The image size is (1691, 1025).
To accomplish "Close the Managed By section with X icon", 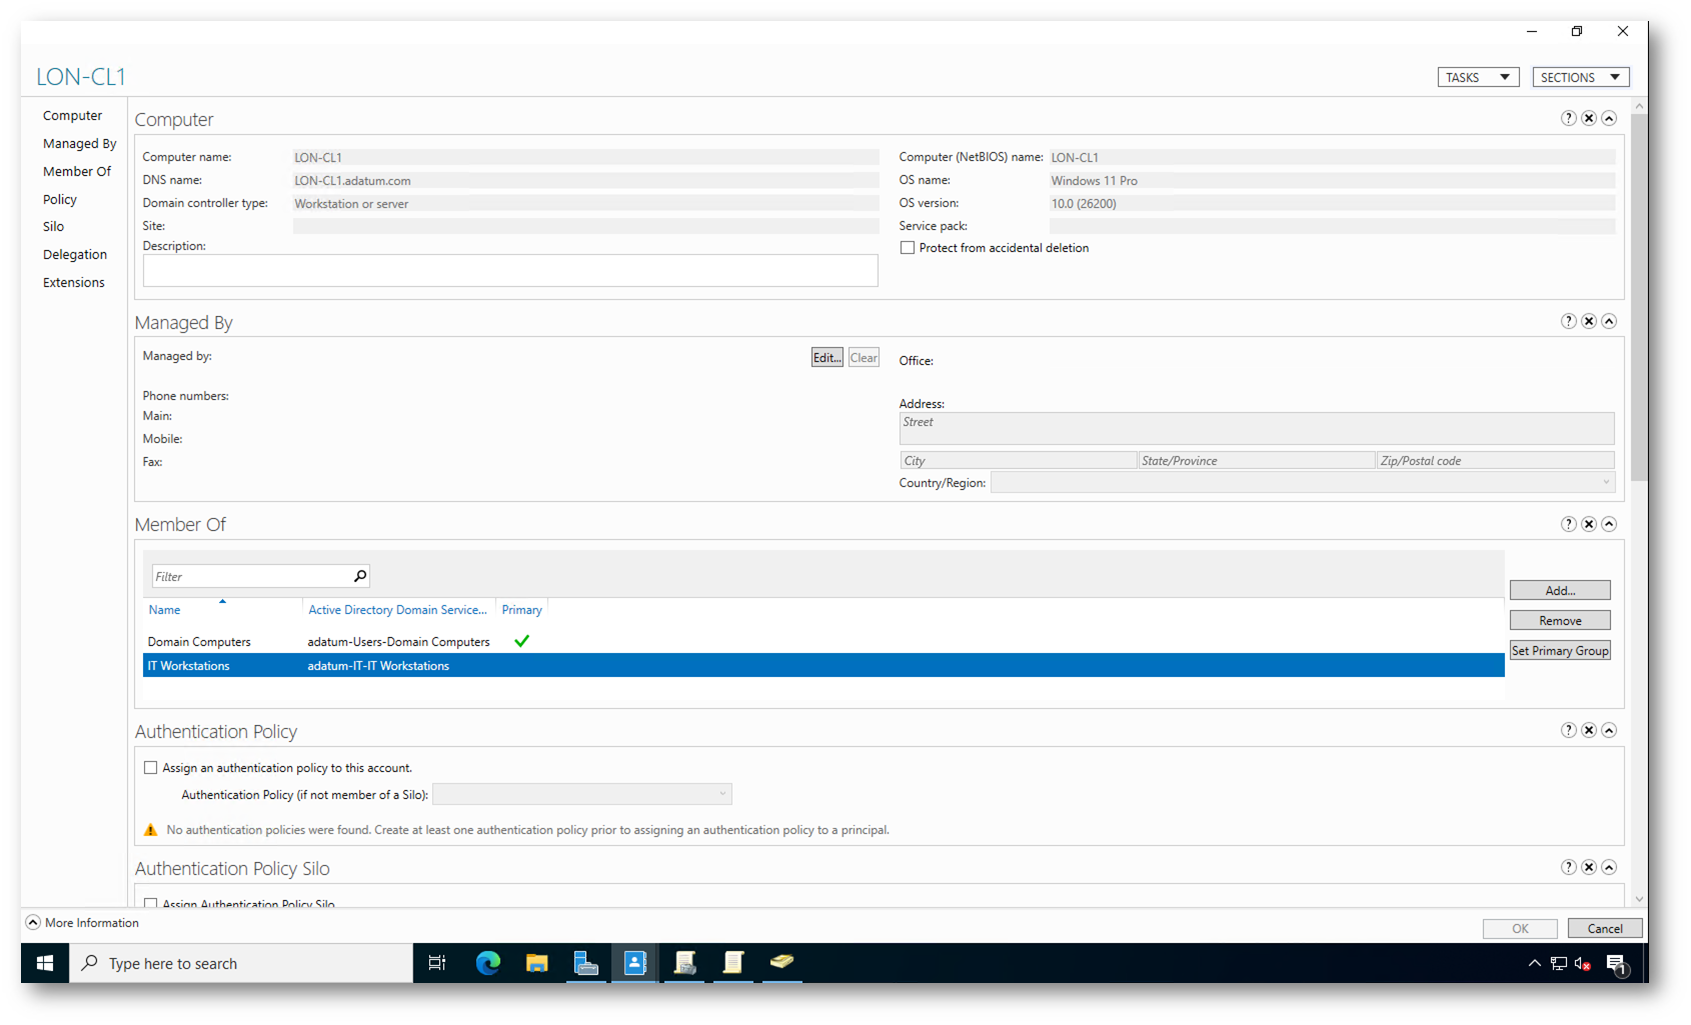I will point(1588,321).
